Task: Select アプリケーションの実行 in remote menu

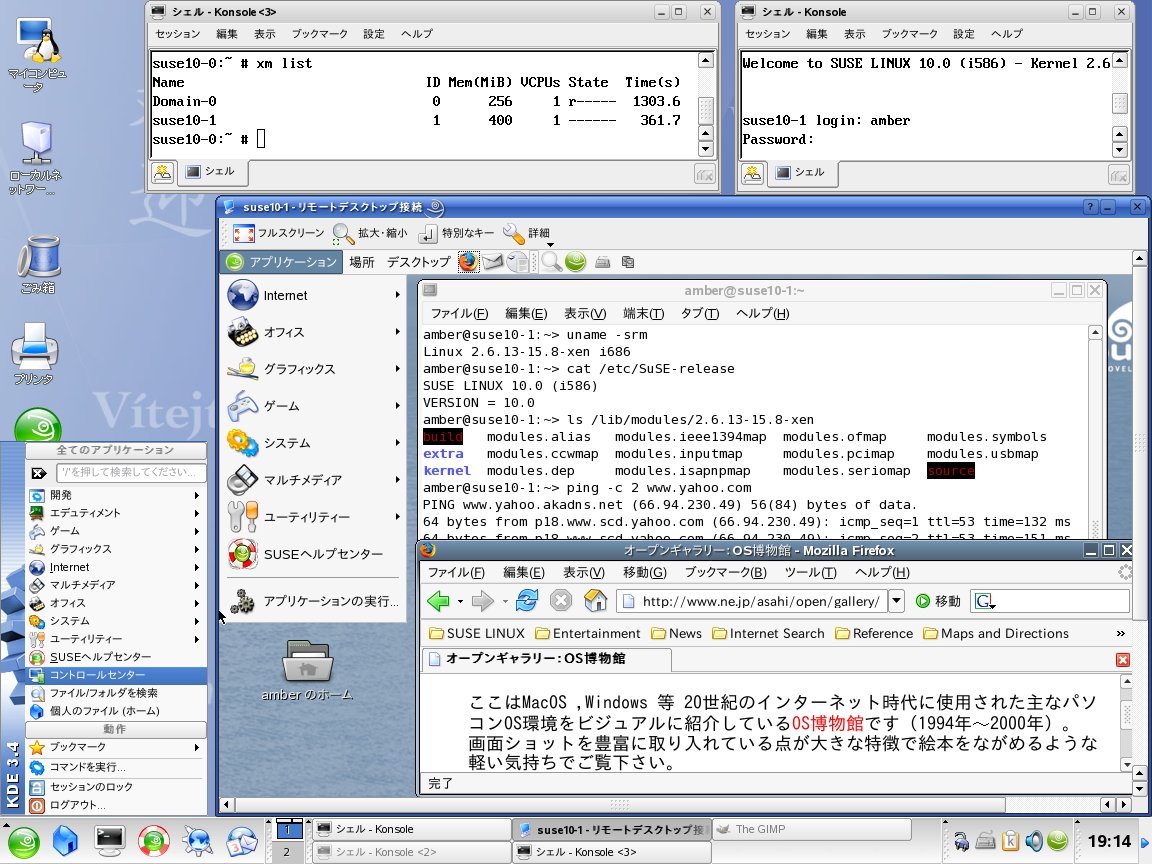Action: (314, 601)
